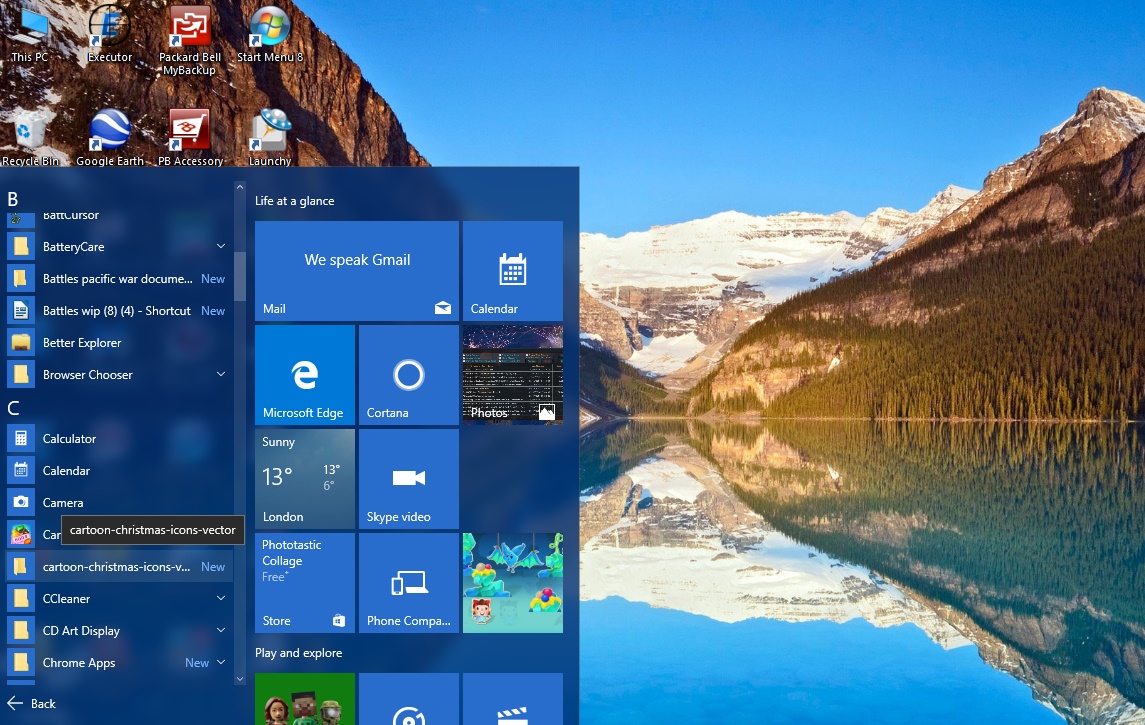Screen dimensions: 1145x725
Task: Open the Cortana tile
Action: click(x=408, y=375)
